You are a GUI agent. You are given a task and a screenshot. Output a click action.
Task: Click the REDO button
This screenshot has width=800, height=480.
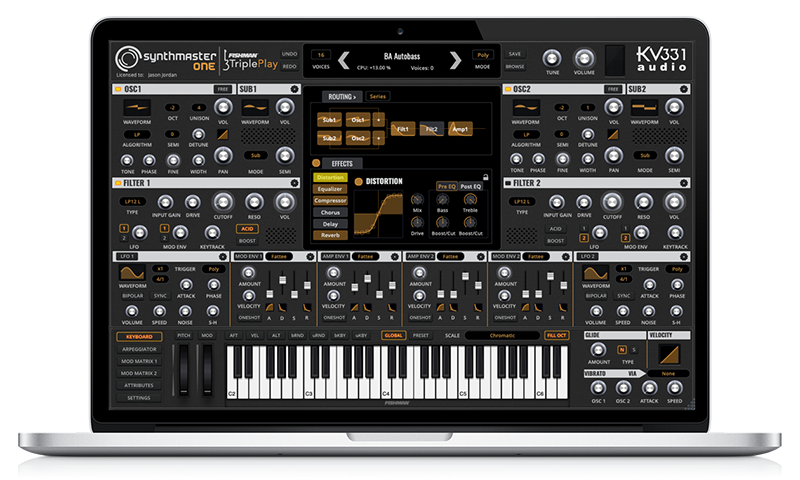[x=289, y=66]
